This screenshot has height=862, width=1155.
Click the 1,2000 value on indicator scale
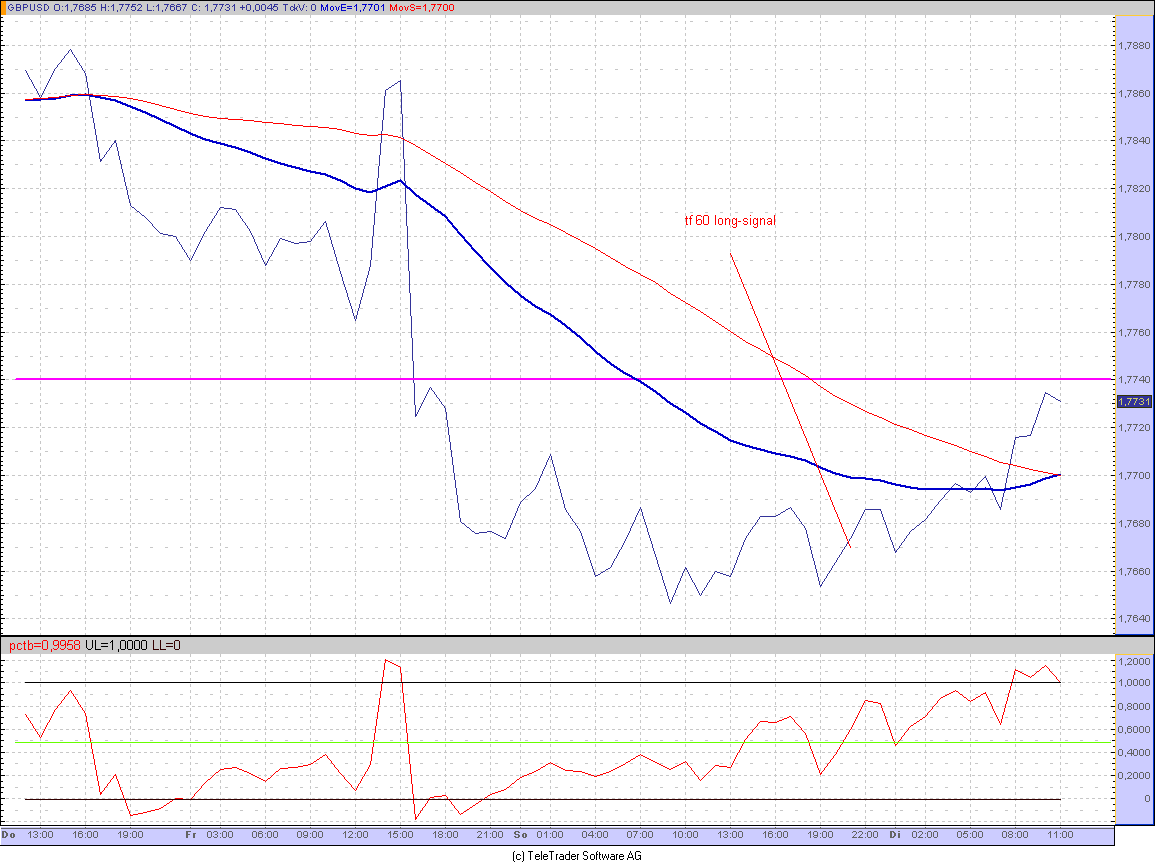[1135, 662]
